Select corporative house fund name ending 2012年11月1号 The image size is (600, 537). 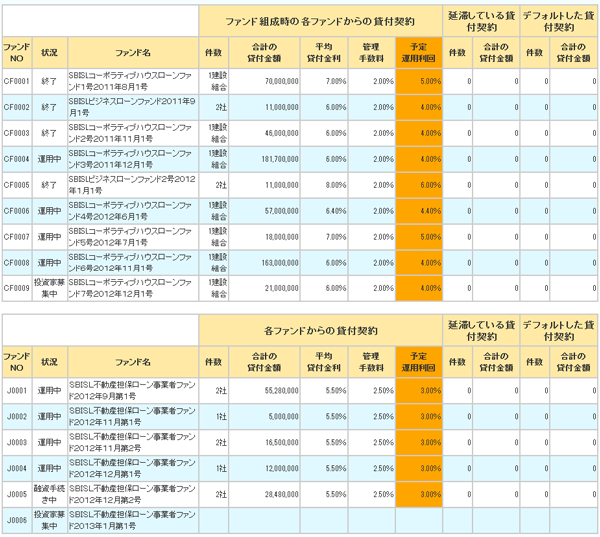coord(130,263)
